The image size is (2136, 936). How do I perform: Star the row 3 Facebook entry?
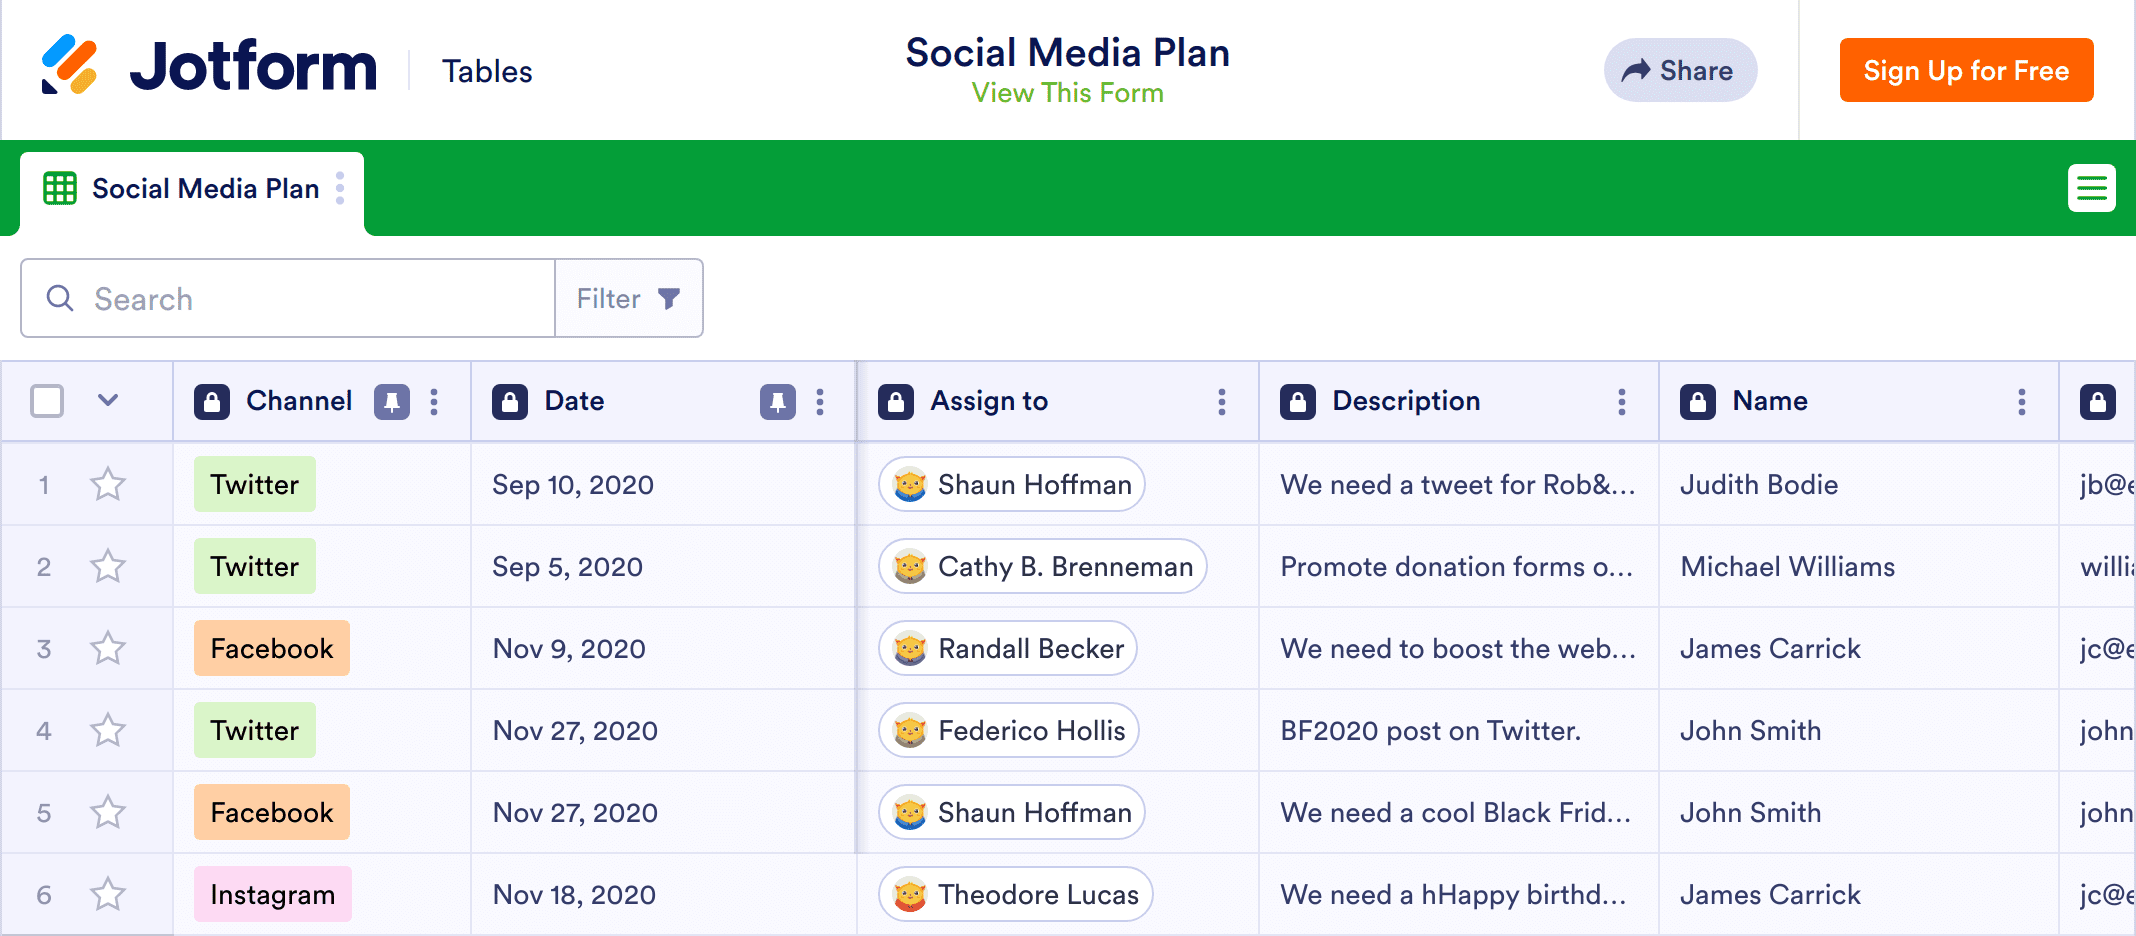(x=108, y=649)
